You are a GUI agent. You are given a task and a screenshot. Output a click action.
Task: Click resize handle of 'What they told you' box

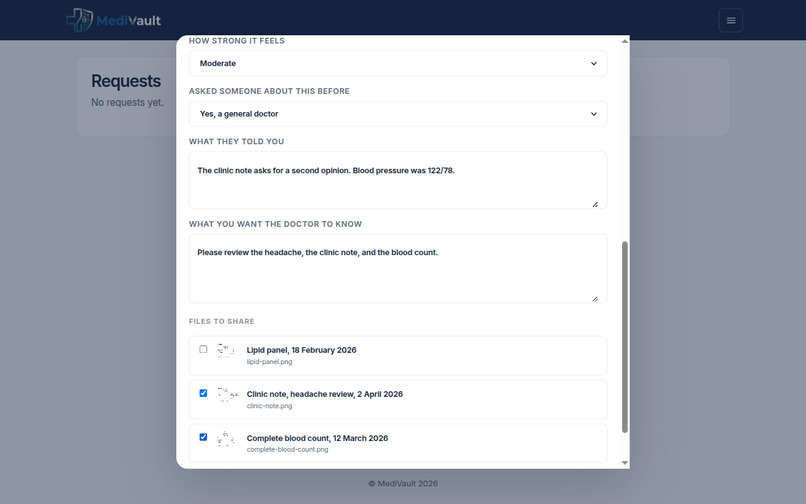click(x=595, y=204)
